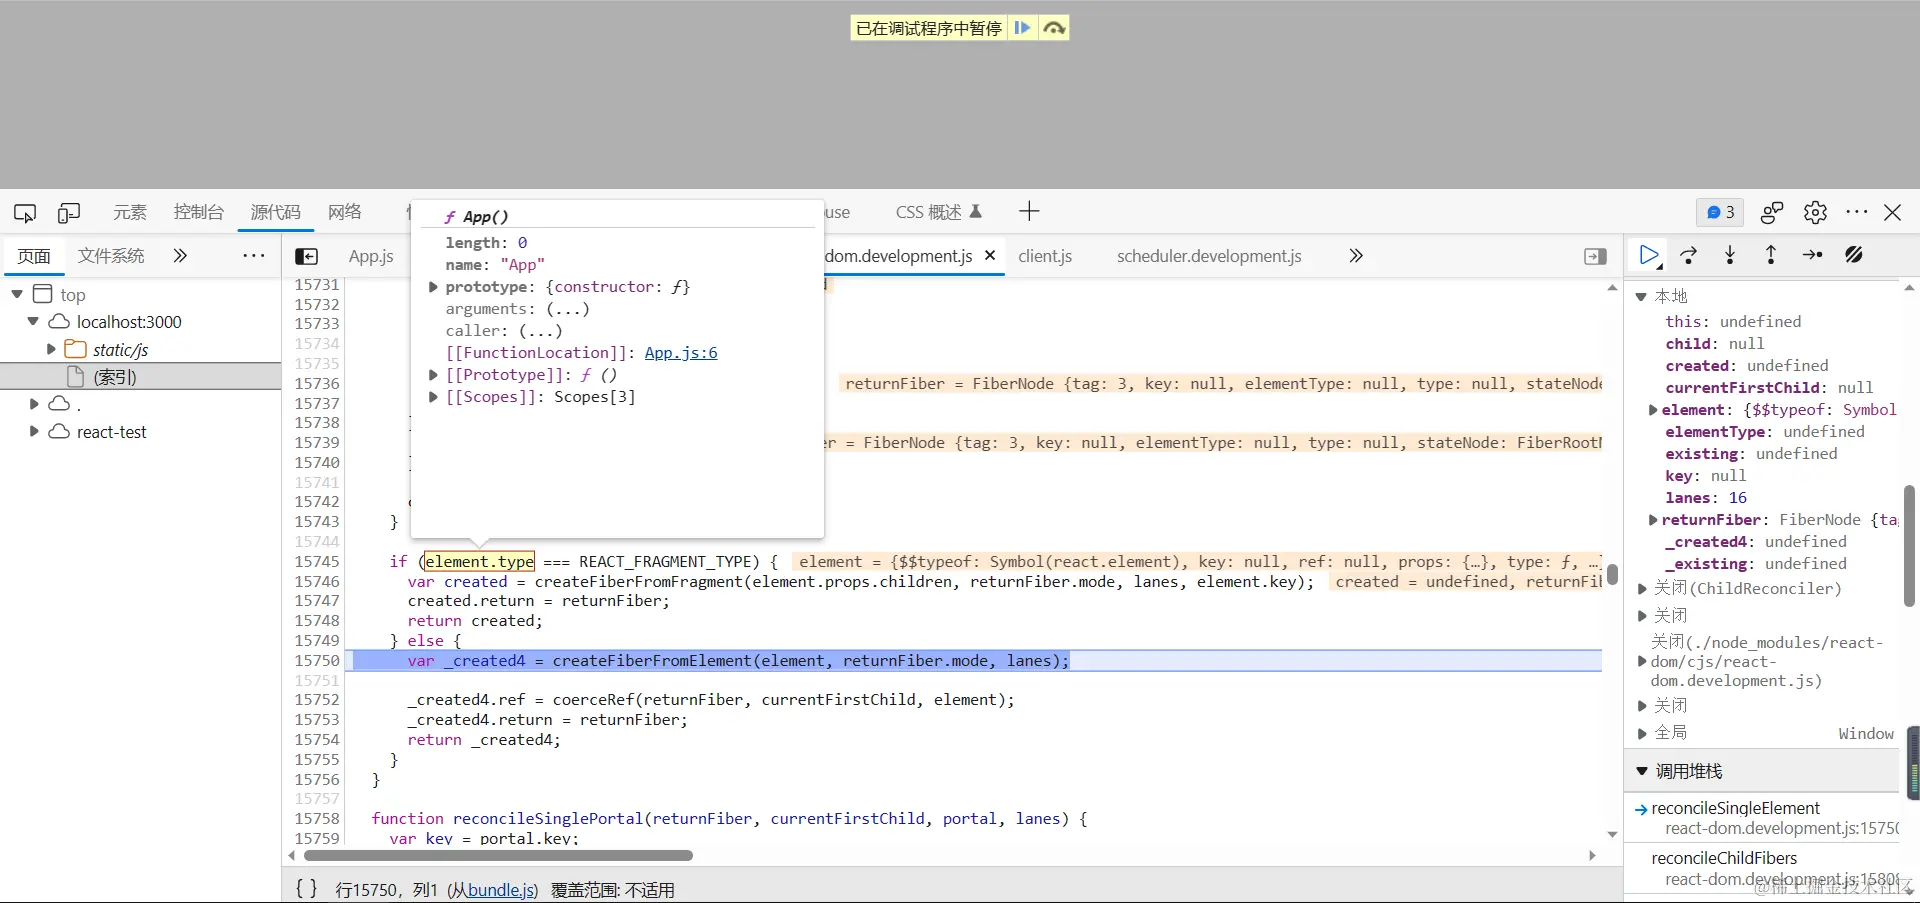Select the inspect element tool
This screenshot has width=1920, height=903.
coord(25,212)
